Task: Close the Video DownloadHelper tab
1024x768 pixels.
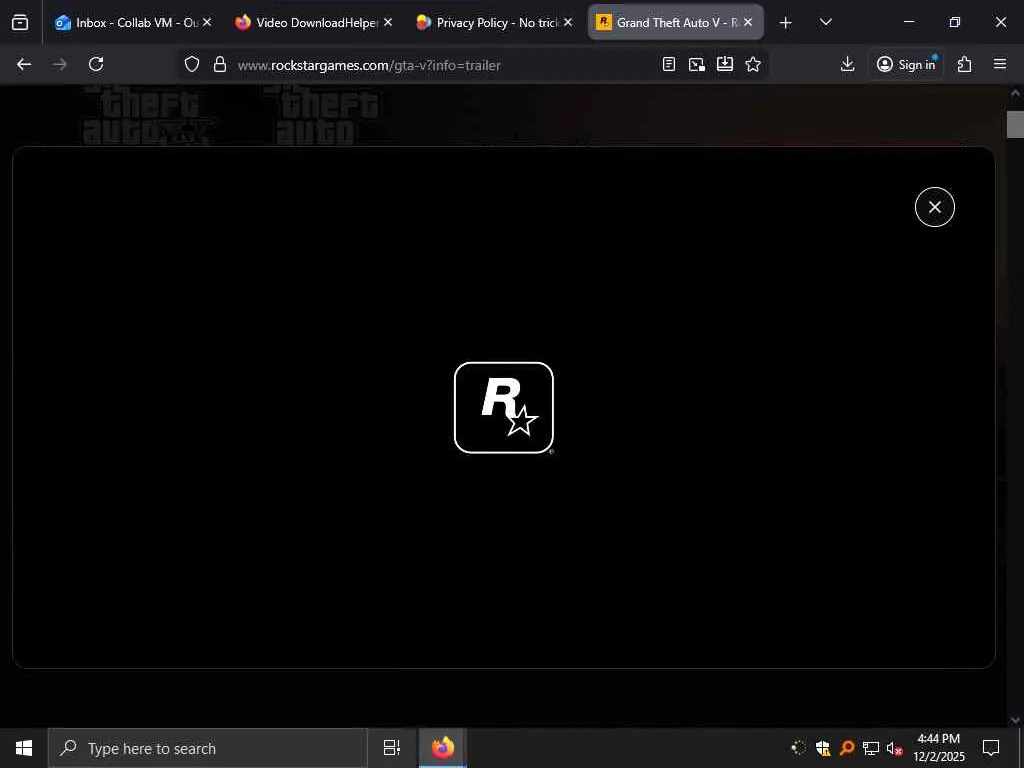Action: point(388,22)
